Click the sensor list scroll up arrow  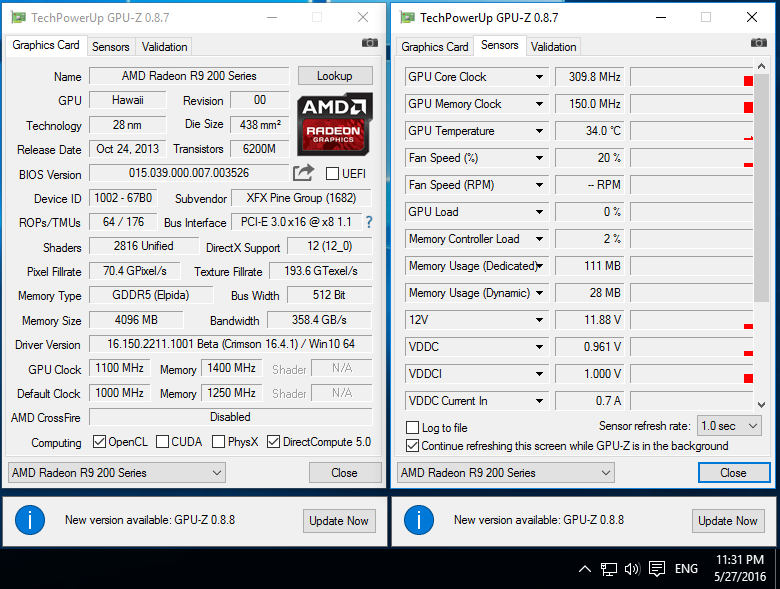(761, 66)
